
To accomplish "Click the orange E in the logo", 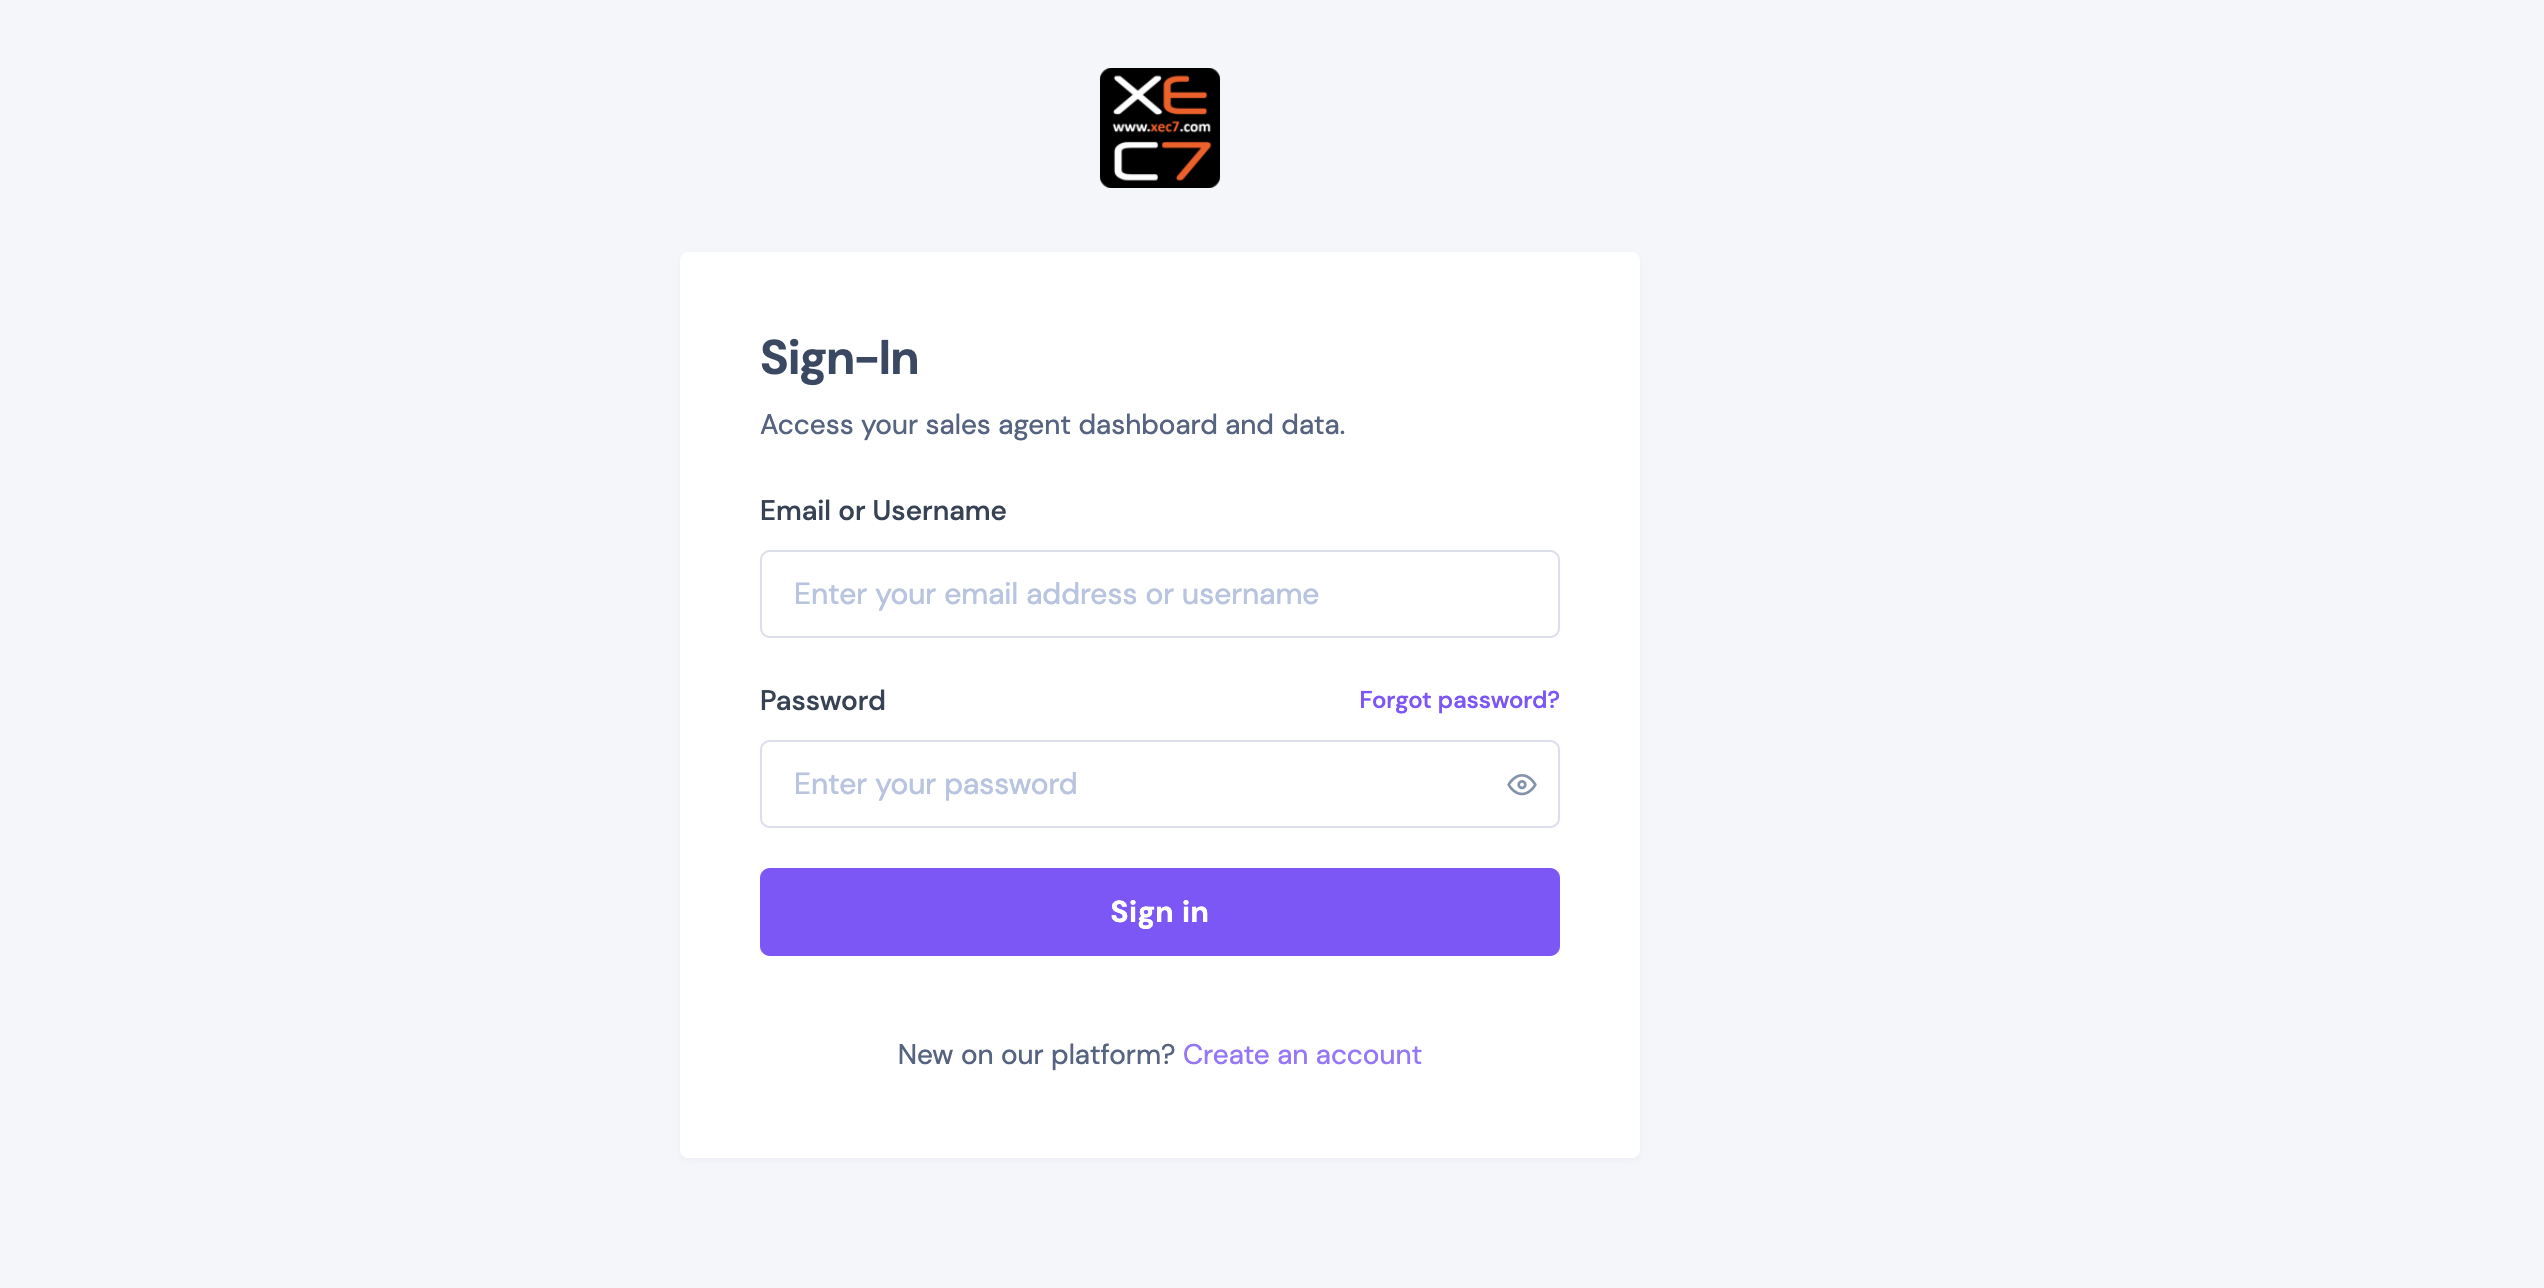I will click(1186, 96).
